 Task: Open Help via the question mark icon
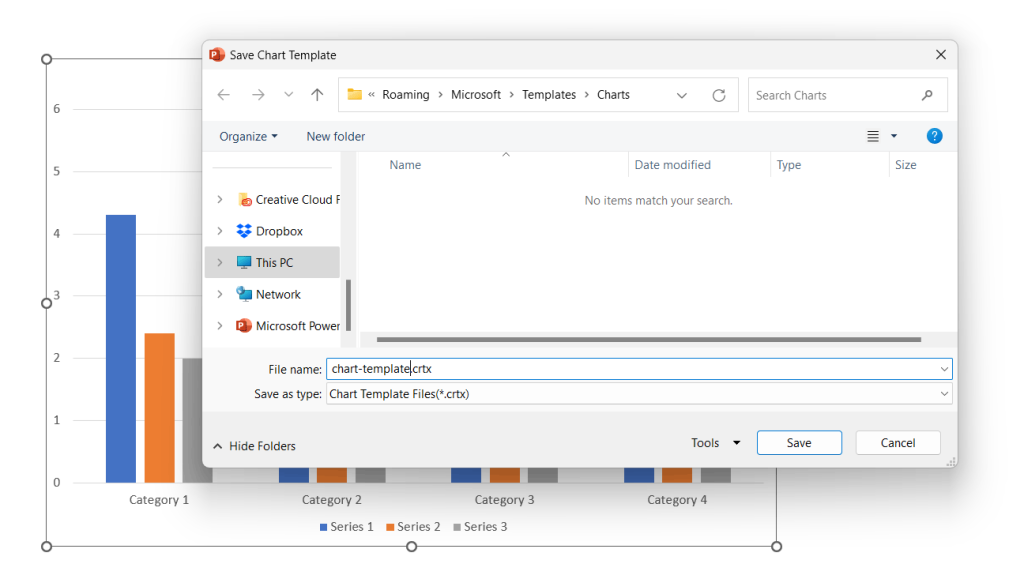tap(934, 135)
